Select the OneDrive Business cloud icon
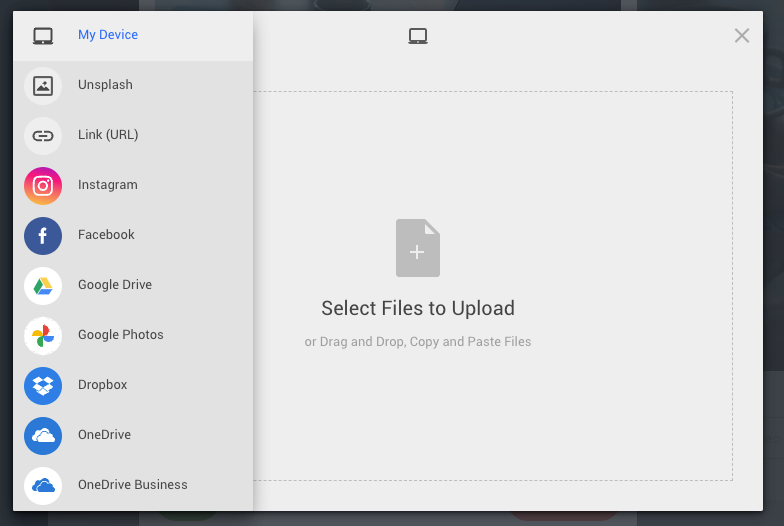The width and height of the screenshot is (784, 526). click(x=43, y=485)
